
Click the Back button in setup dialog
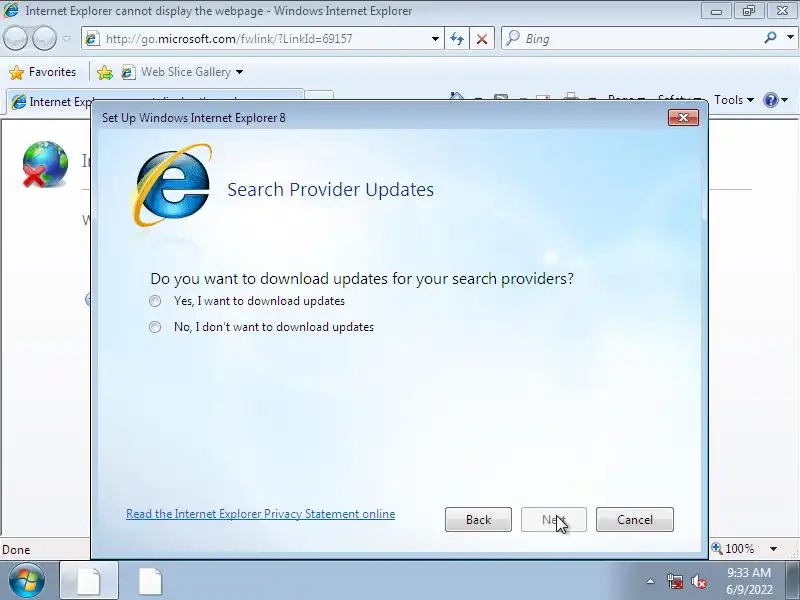point(478,519)
